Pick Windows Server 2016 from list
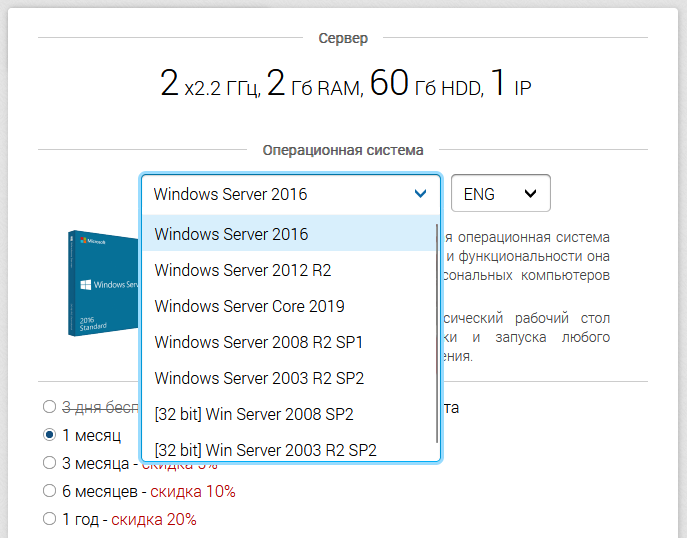The height and width of the screenshot is (538, 687). (x=289, y=234)
